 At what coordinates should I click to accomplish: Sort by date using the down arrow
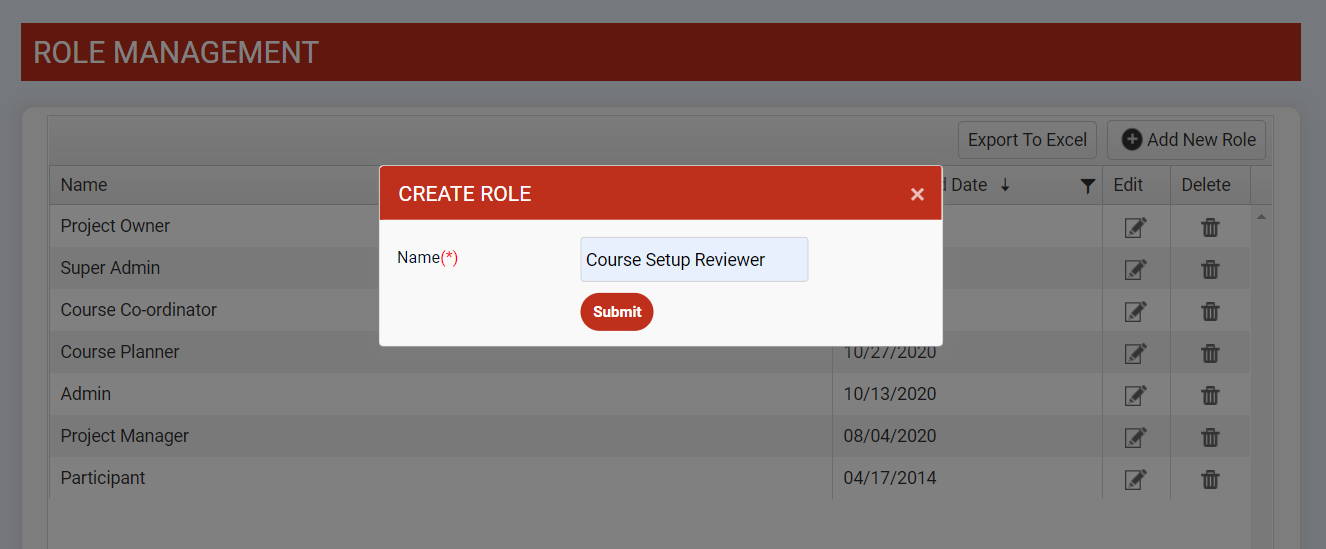[x=1005, y=185]
